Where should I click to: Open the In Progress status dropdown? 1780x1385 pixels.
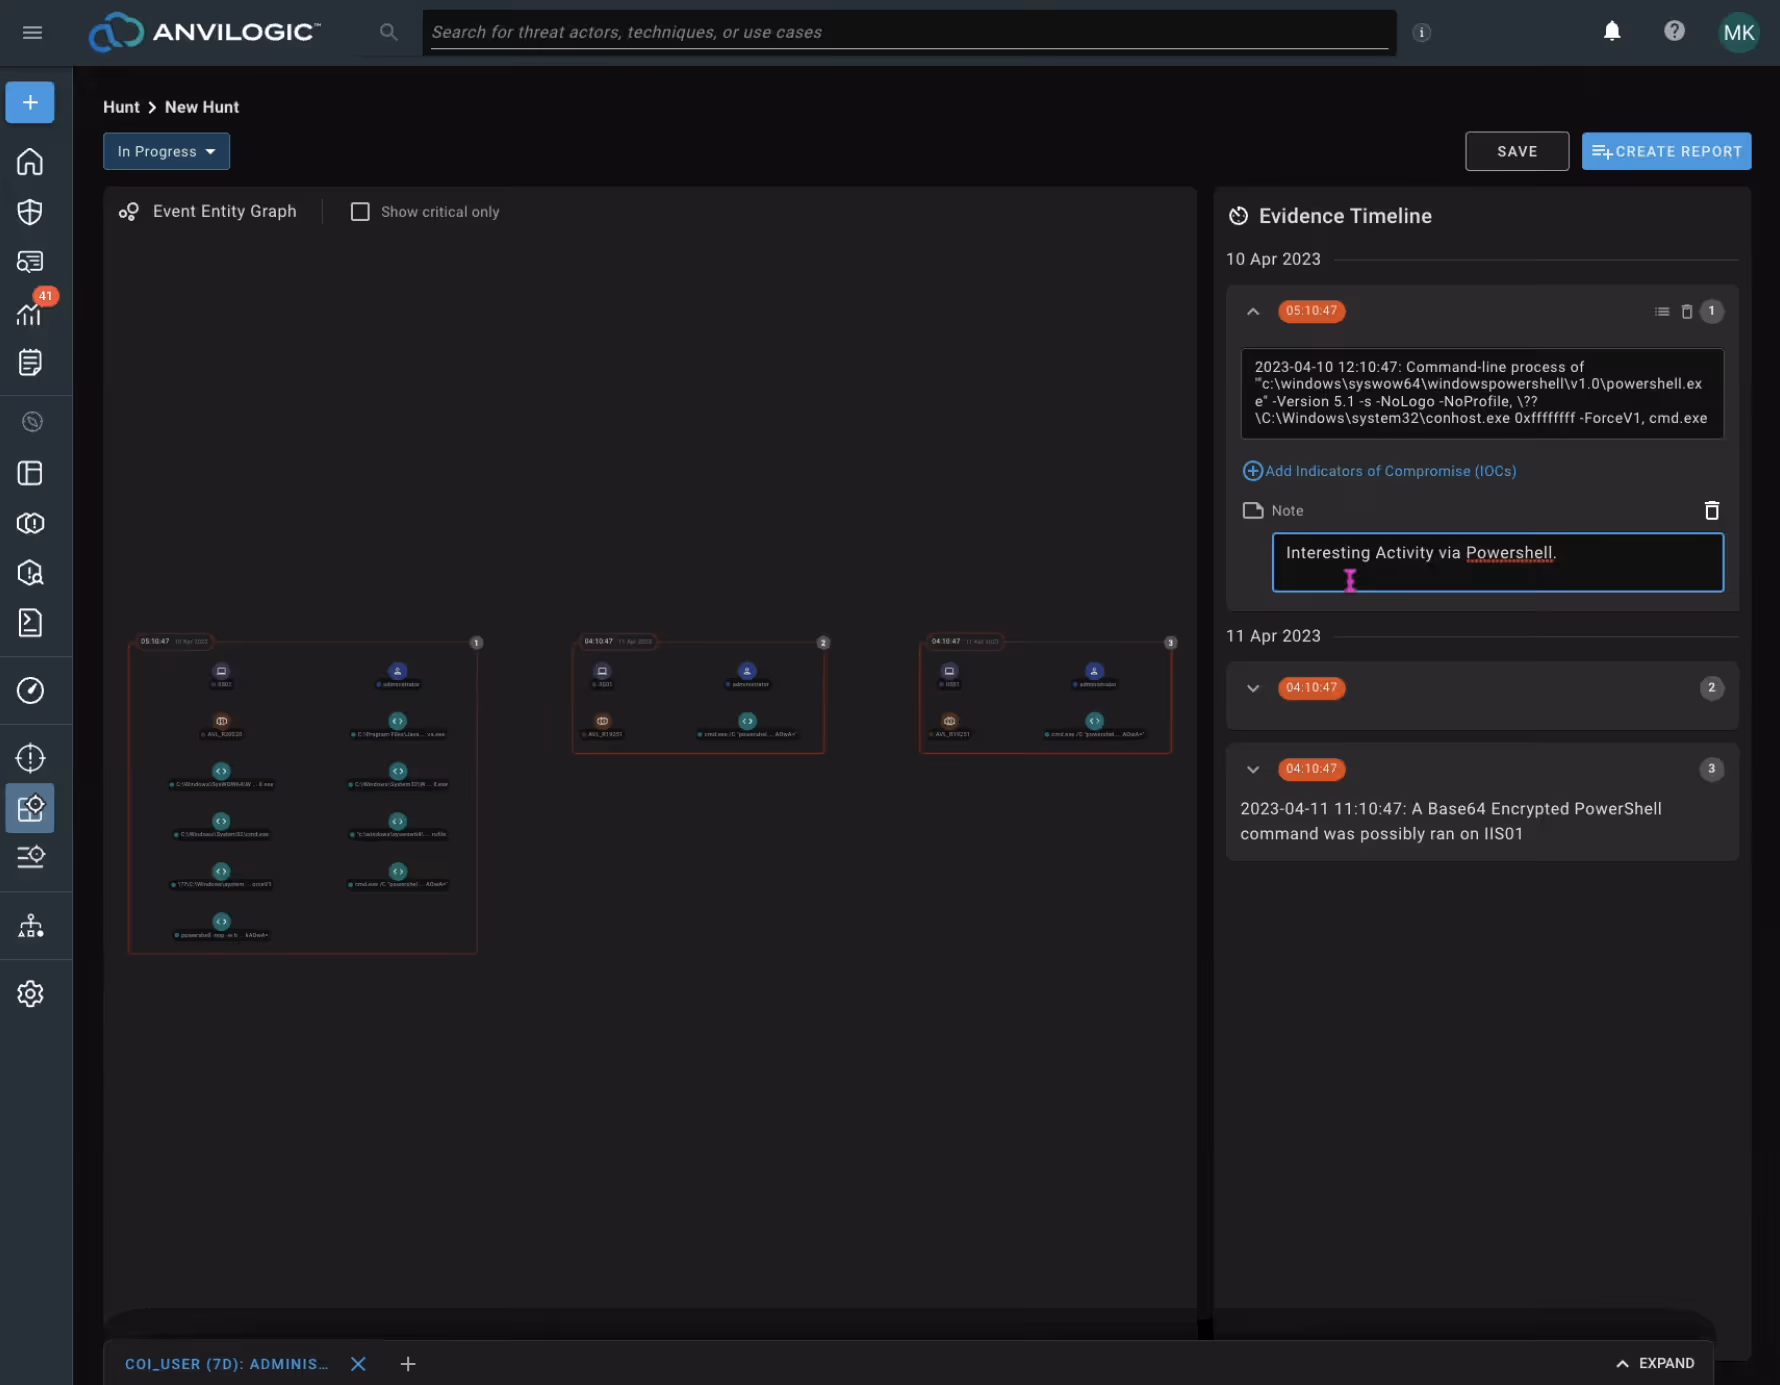pyautogui.click(x=166, y=151)
